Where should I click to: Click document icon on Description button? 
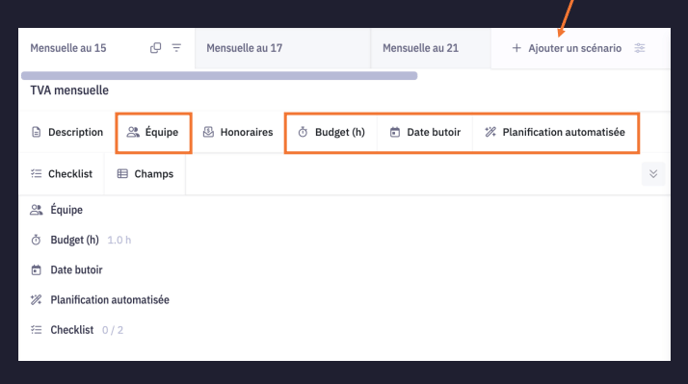click(36, 132)
